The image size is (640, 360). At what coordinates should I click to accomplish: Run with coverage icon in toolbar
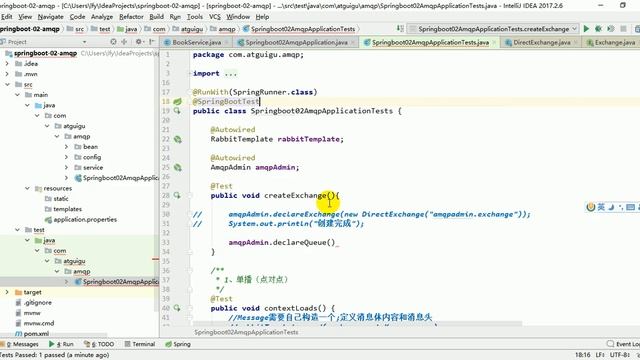pyautogui.click(x=611, y=29)
